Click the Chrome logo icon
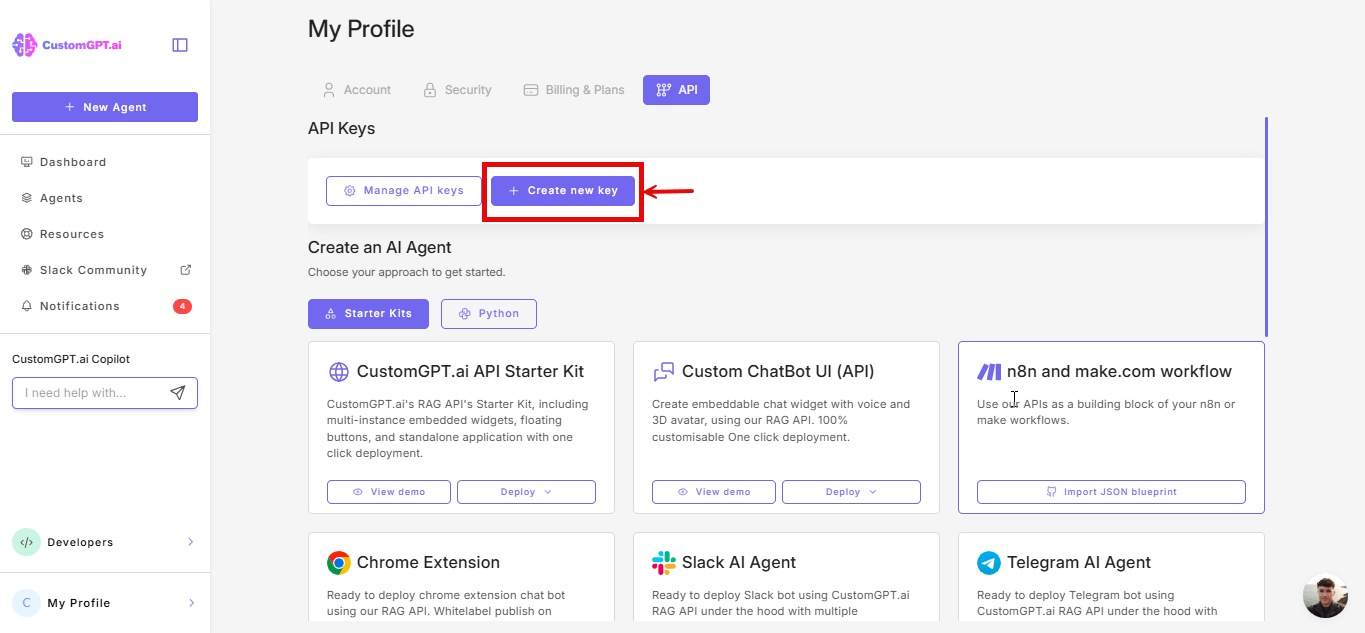Screen dimensions: 1365x633 [x=339, y=563]
